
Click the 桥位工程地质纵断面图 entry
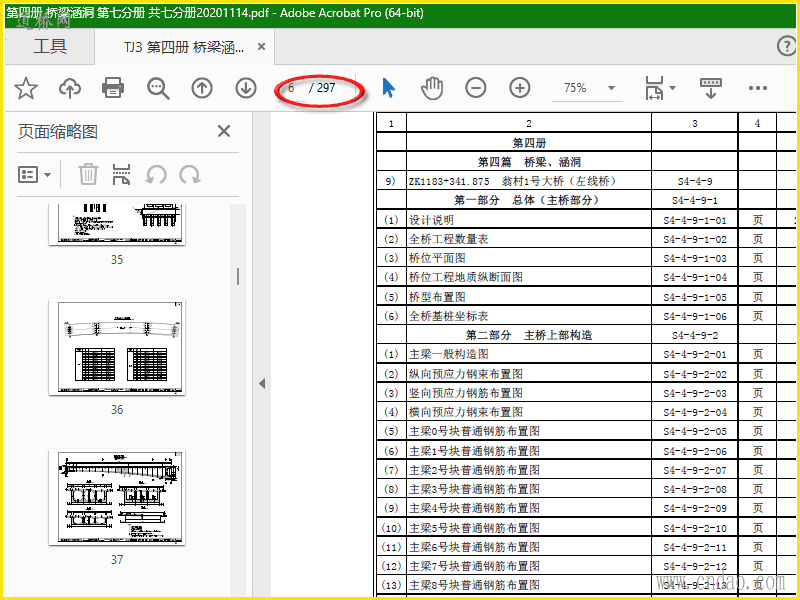click(466, 277)
